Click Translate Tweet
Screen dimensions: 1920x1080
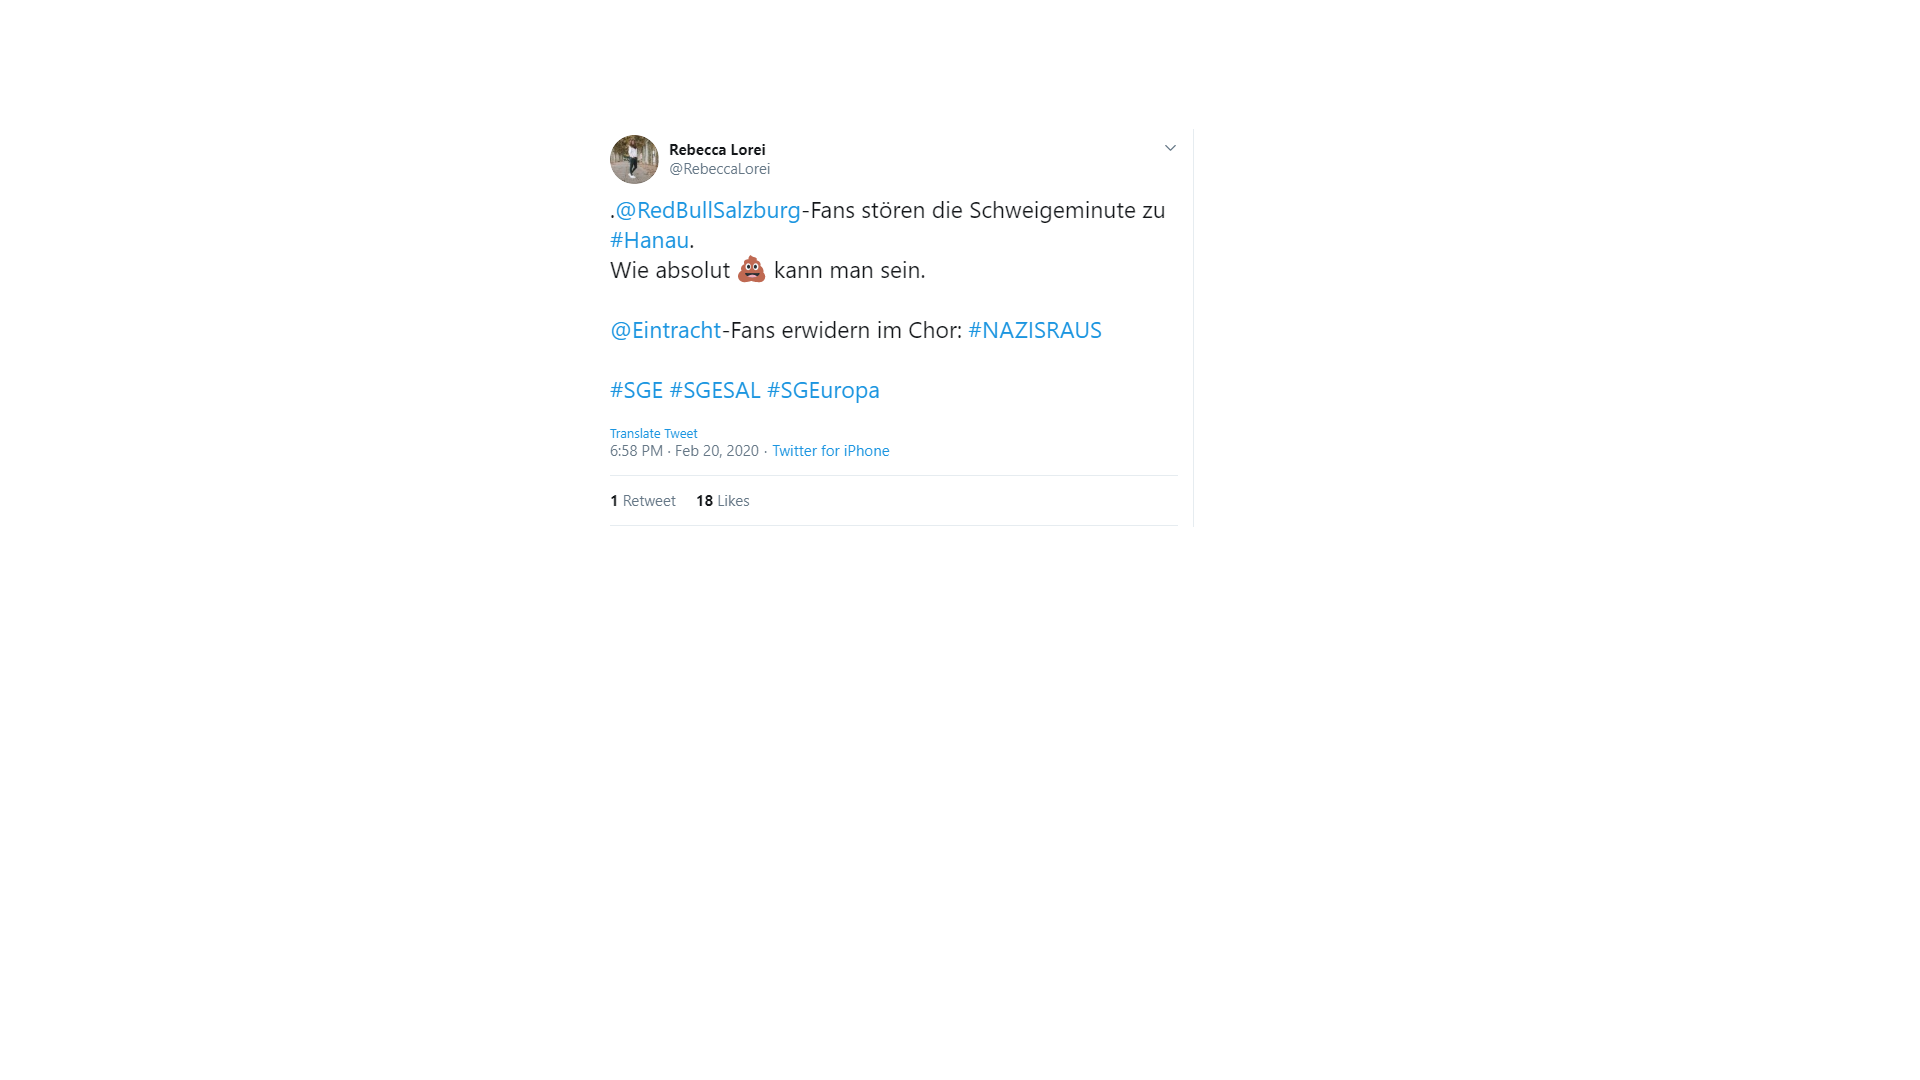coord(654,433)
